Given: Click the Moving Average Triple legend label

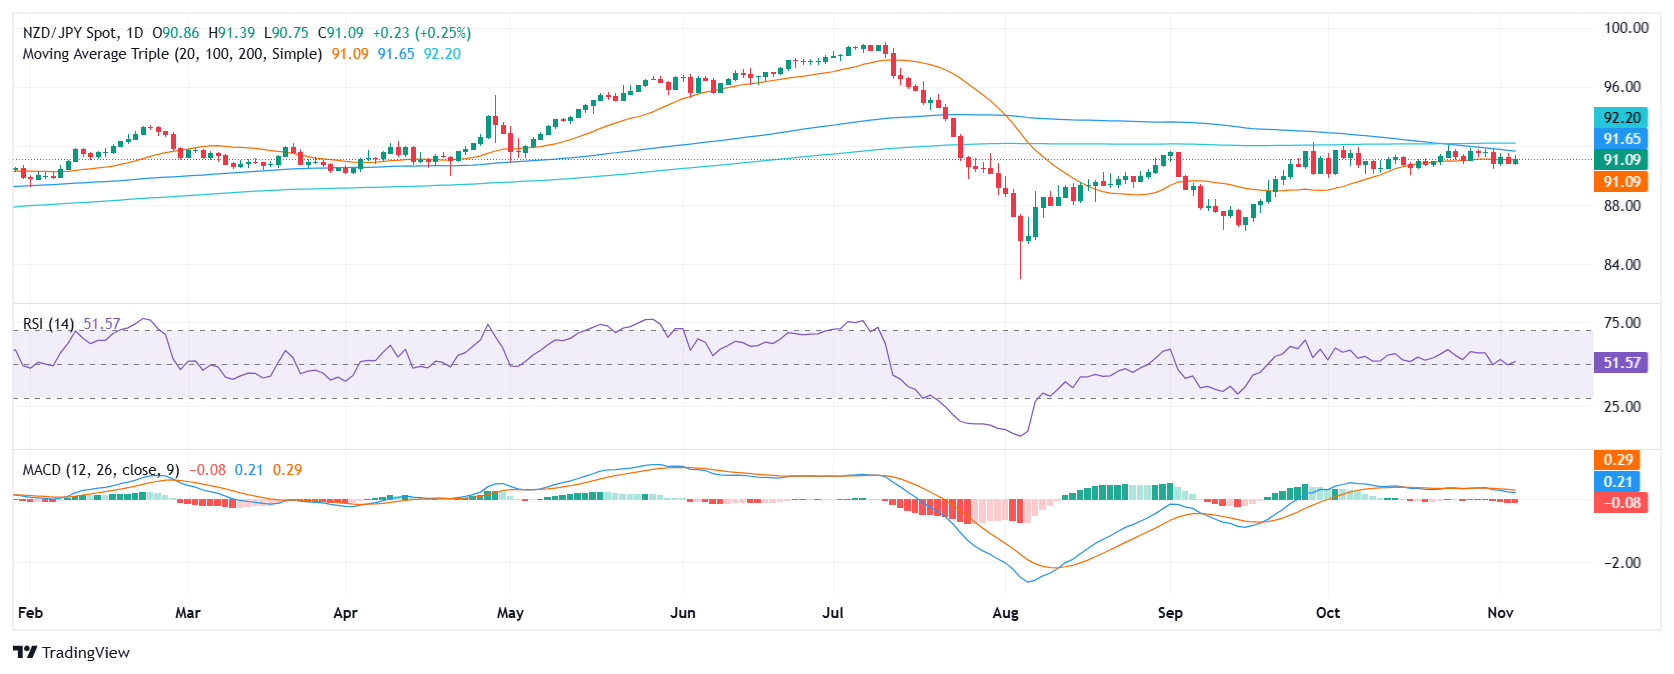Looking at the screenshot, I should [x=172, y=54].
